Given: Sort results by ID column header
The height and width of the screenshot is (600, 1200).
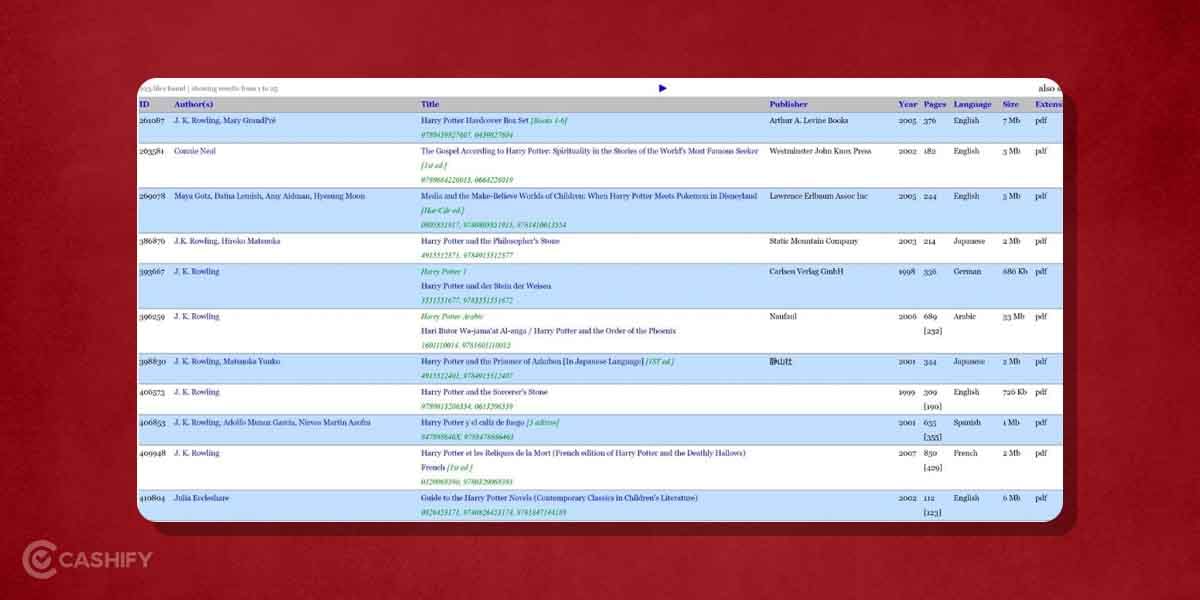Looking at the screenshot, I should pos(144,104).
